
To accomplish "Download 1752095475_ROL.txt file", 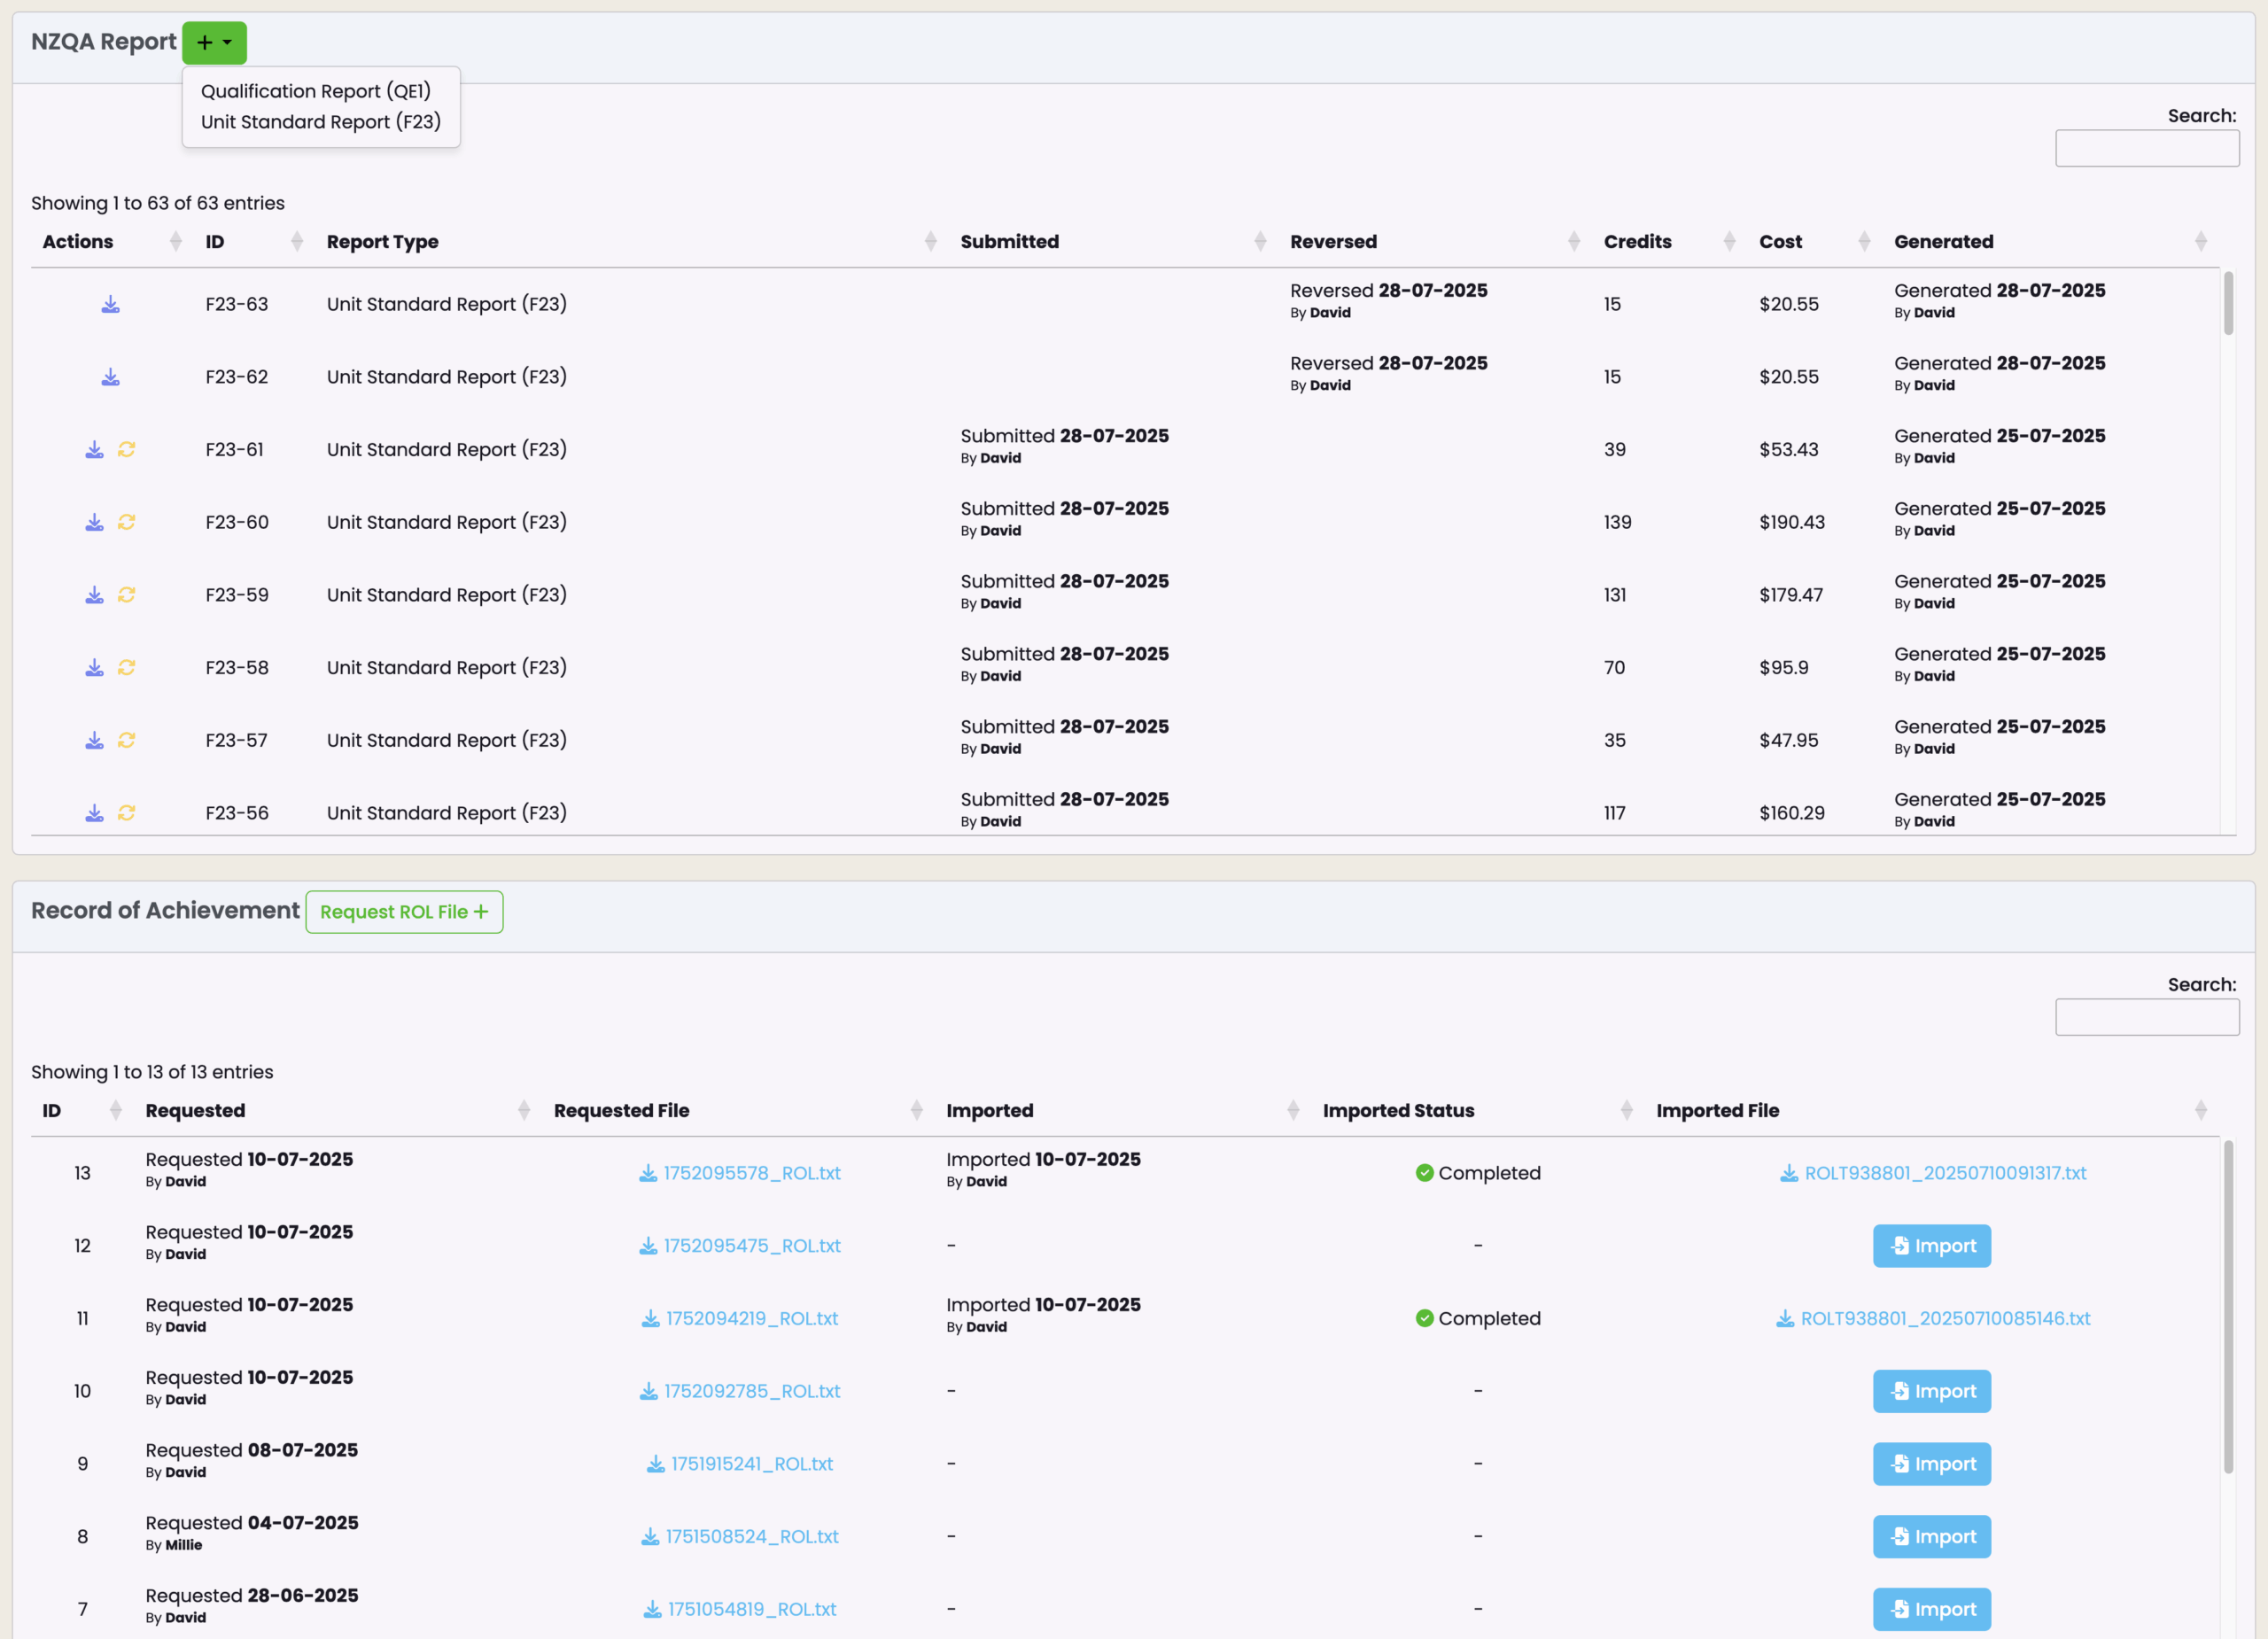I will point(740,1246).
